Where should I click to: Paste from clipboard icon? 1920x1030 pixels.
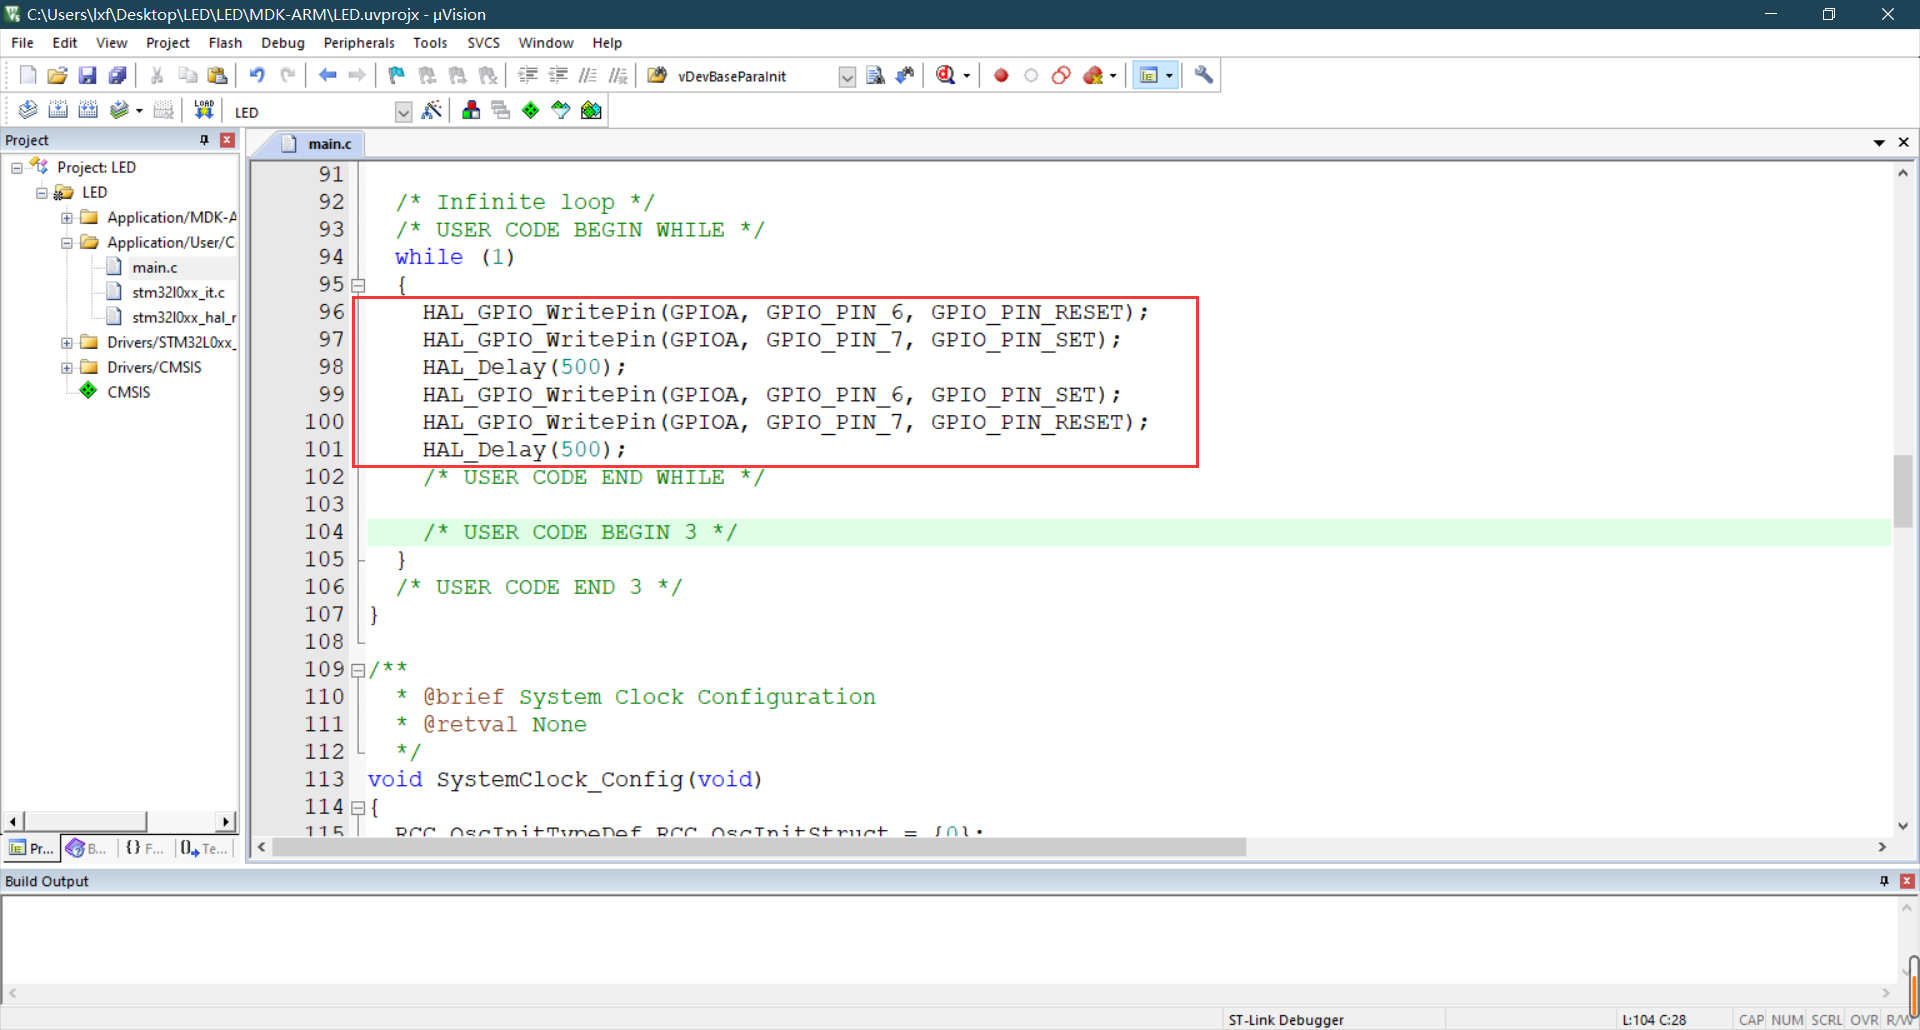(217, 75)
